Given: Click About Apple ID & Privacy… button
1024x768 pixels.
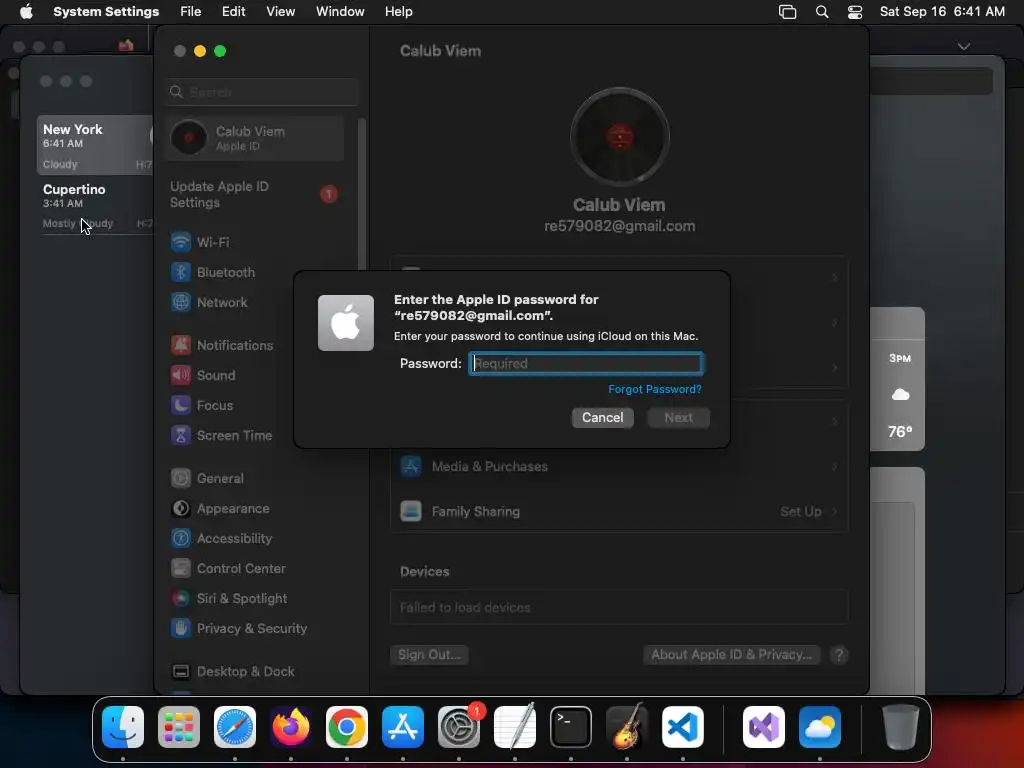Looking at the screenshot, I should (x=731, y=654).
